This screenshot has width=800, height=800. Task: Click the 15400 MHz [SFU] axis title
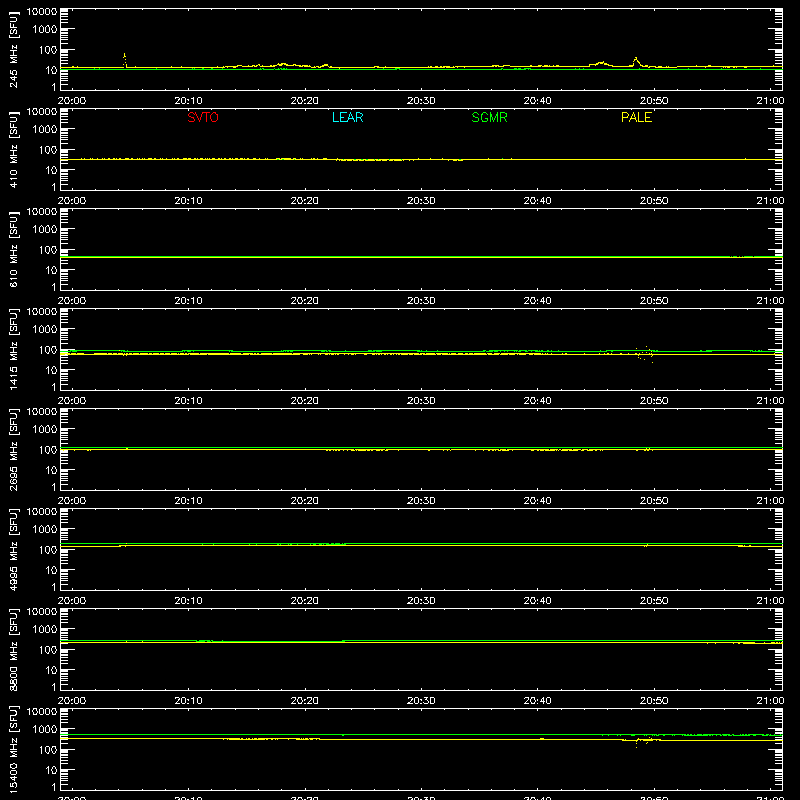point(14,749)
